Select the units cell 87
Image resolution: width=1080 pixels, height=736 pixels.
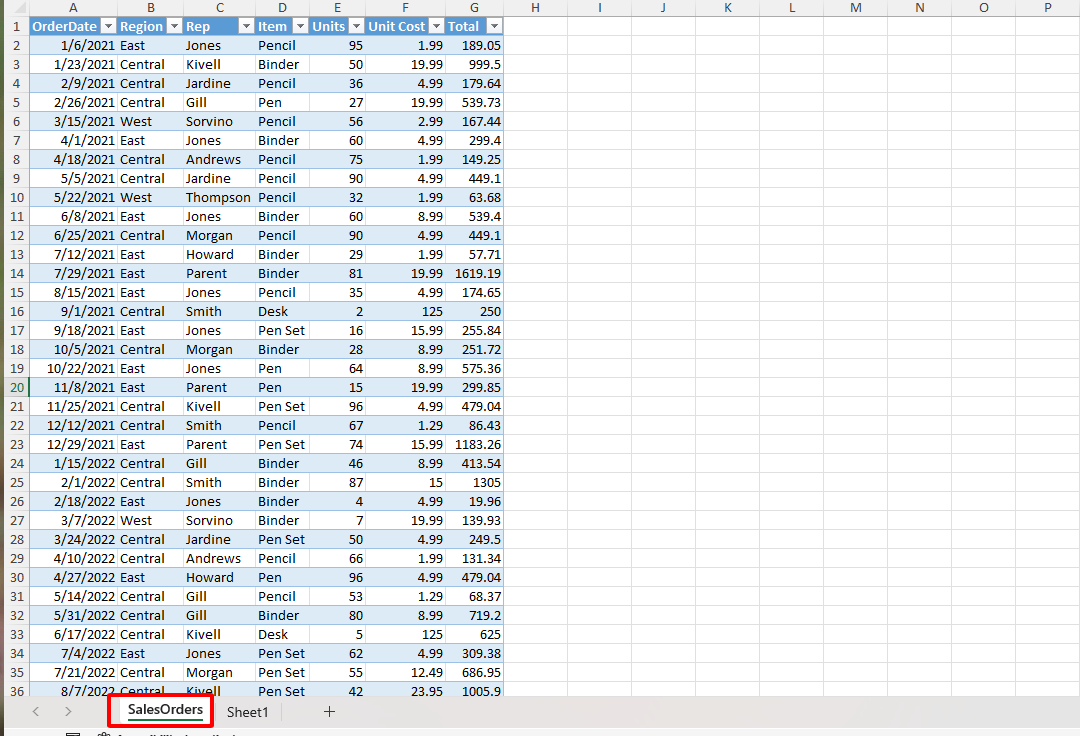[338, 483]
